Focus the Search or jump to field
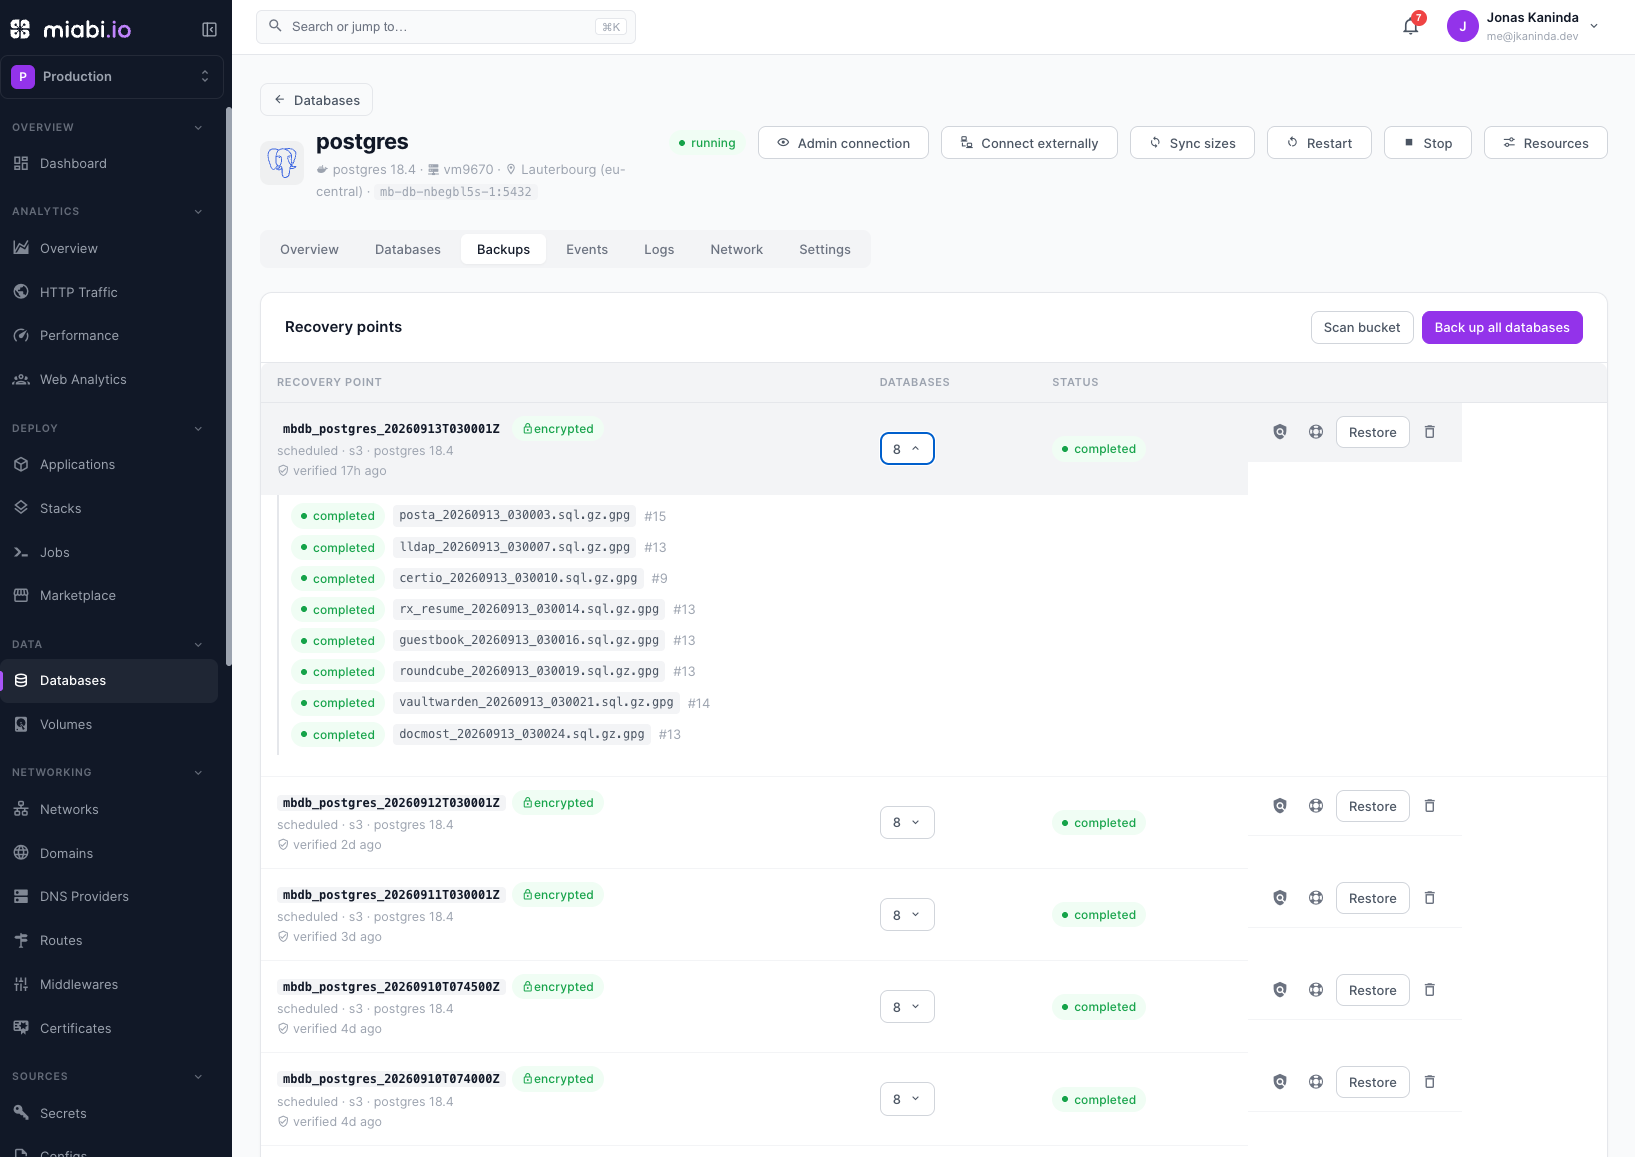 click(446, 27)
